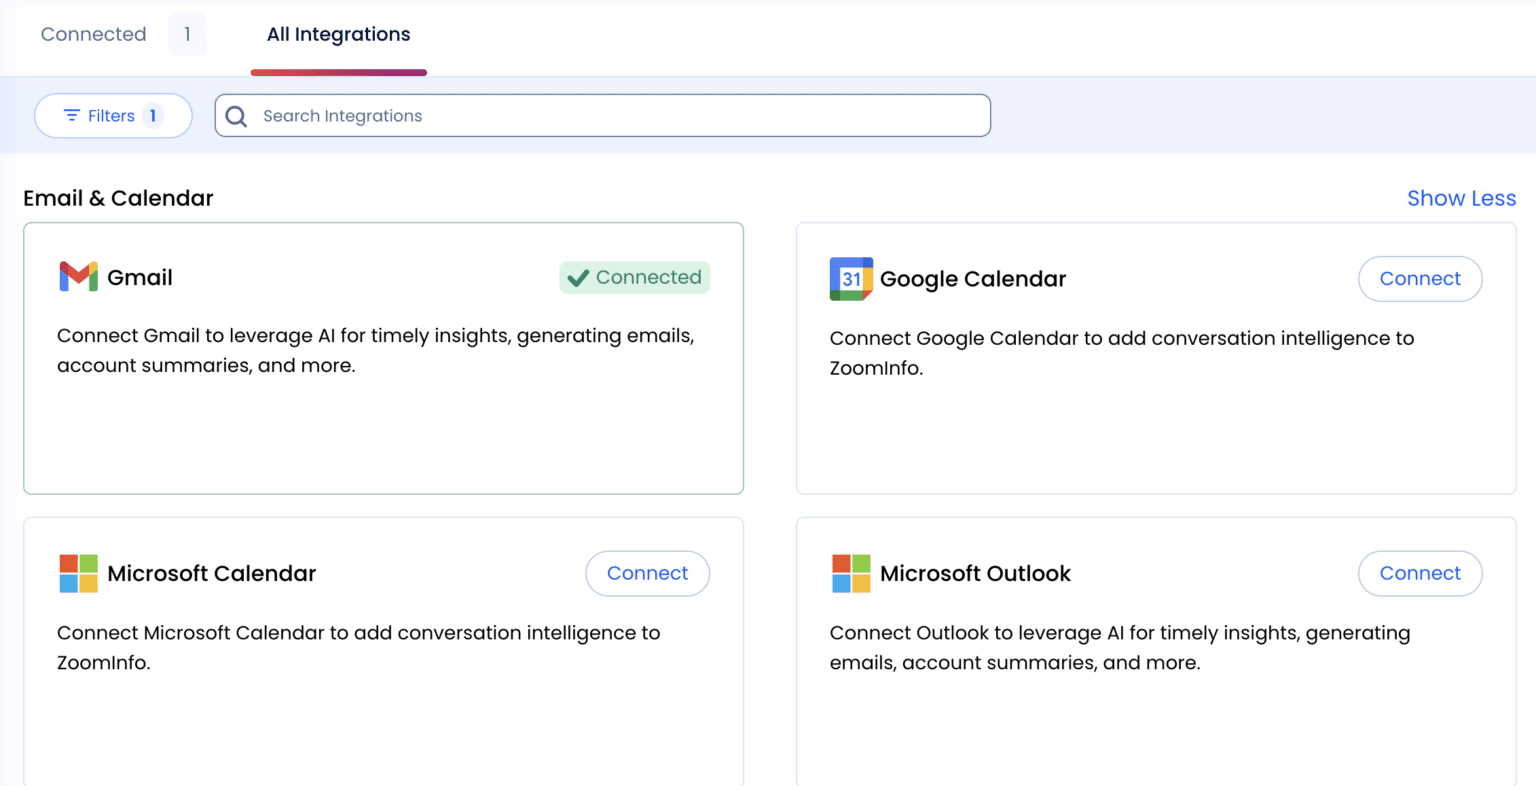
Task: Click the search magnifier icon
Action: click(x=236, y=116)
